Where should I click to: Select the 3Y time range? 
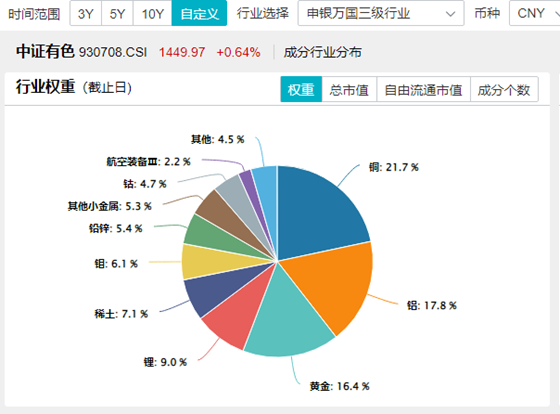coord(86,14)
